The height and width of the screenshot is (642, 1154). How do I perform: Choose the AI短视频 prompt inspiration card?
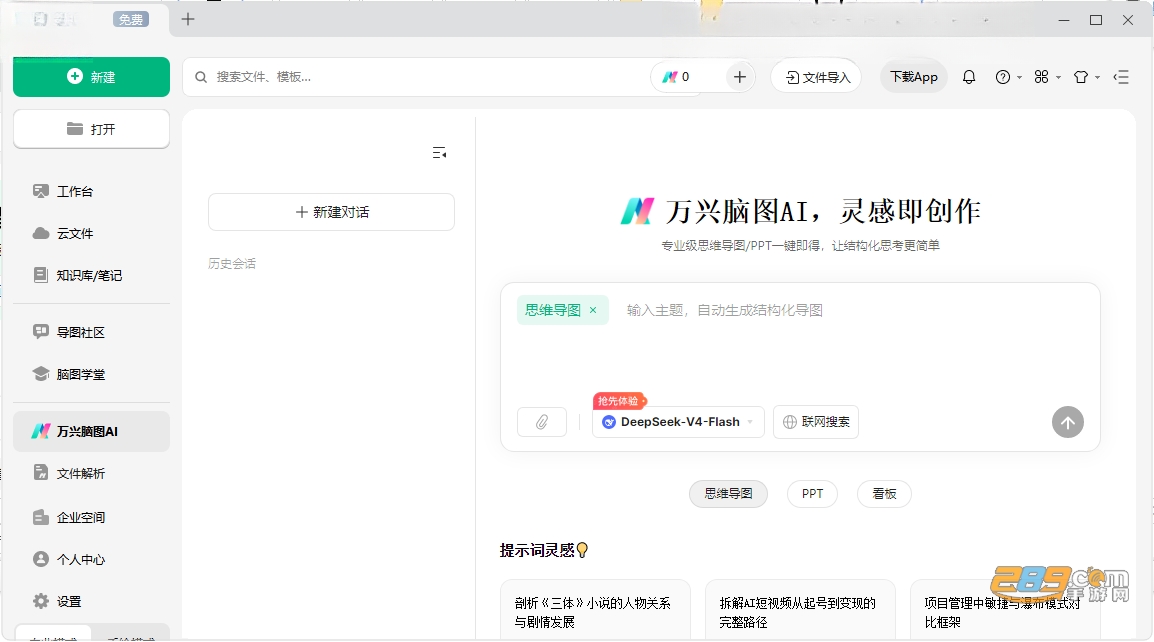(x=800, y=610)
